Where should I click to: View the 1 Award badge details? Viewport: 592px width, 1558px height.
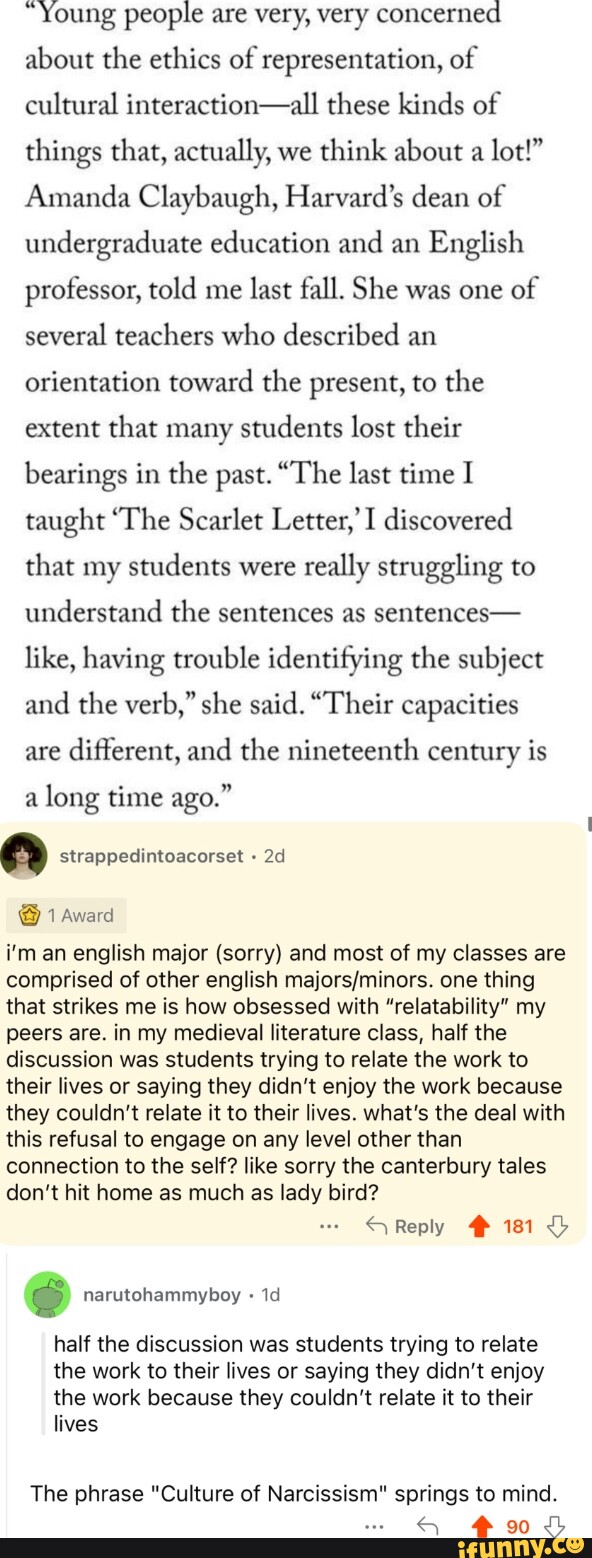pyautogui.click(x=66, y=915)
